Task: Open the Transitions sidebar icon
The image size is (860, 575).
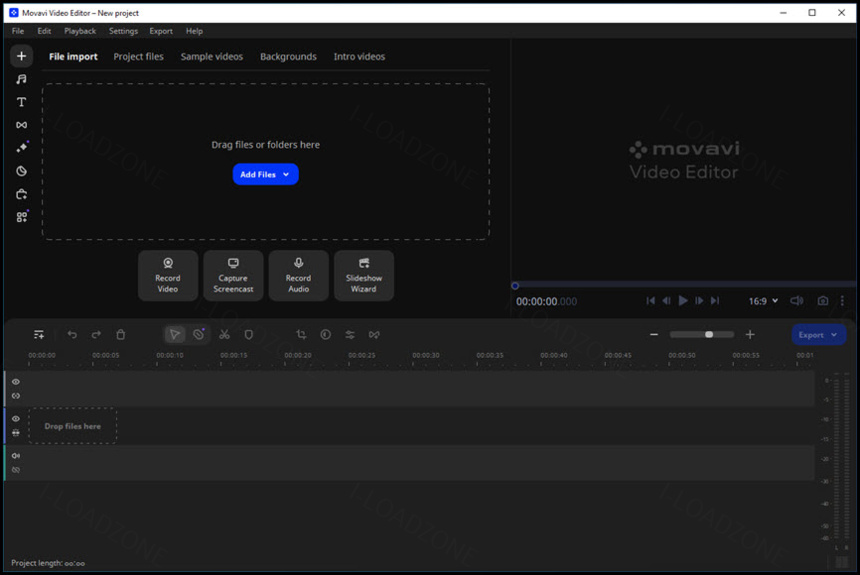Action: 21,125
